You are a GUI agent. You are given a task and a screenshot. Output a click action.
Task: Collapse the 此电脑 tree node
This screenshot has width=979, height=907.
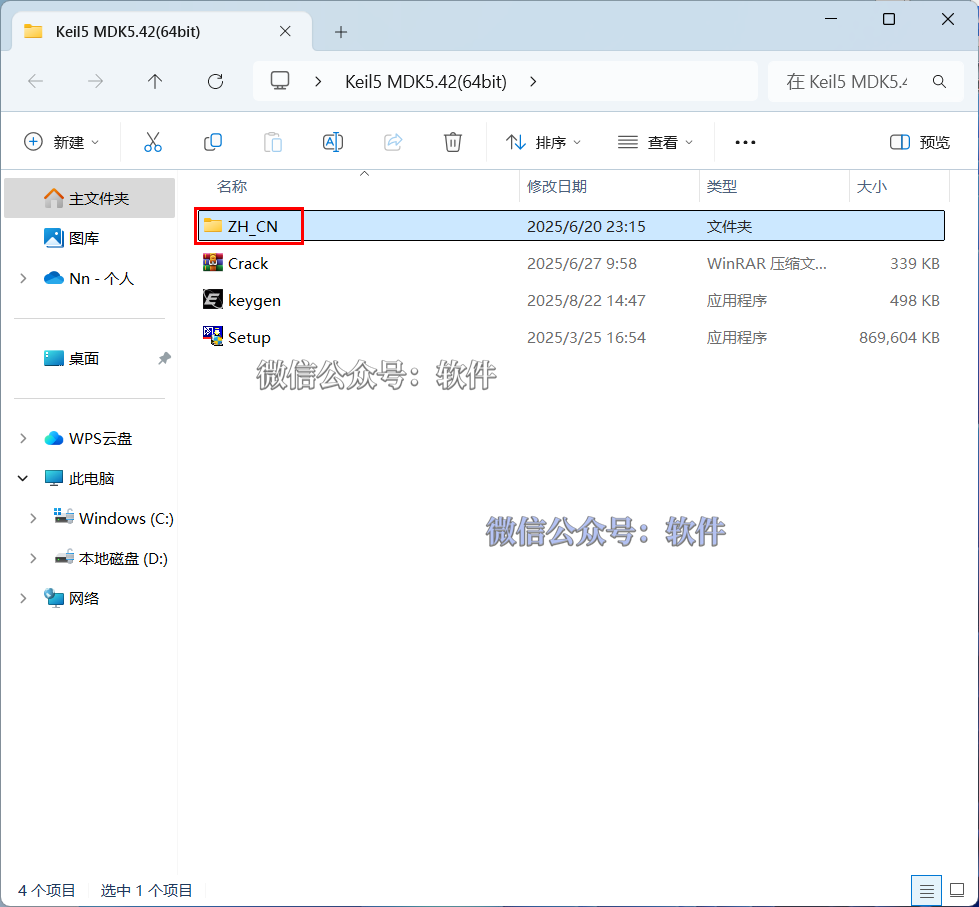point(23,478)
